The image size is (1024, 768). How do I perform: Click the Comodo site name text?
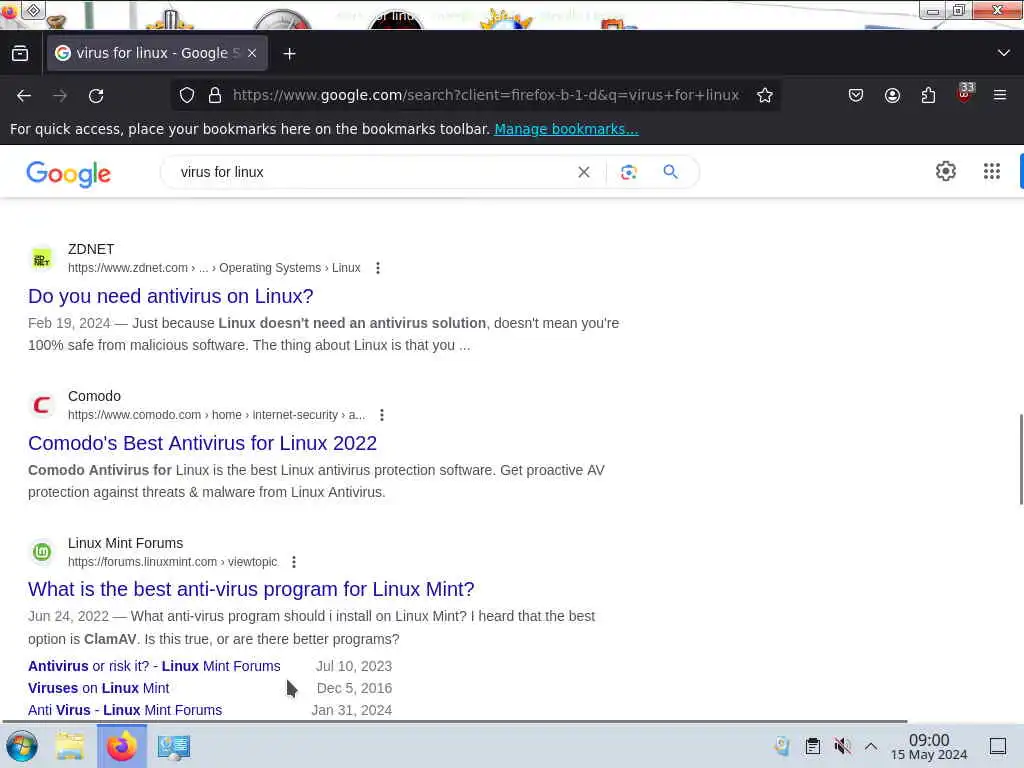[x=94, y=396]
